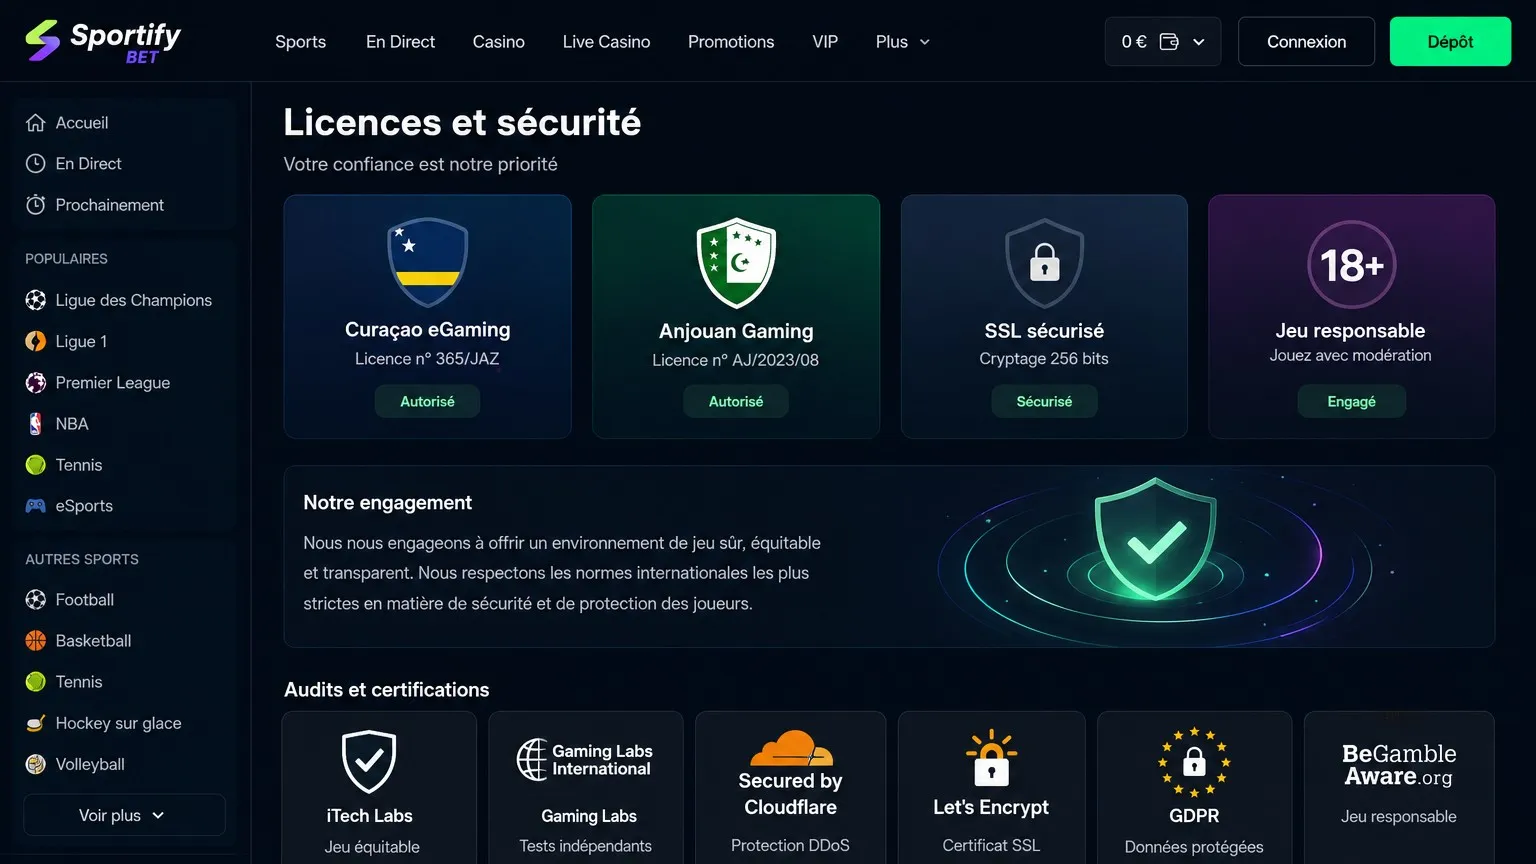Click the Engagé badge on Jeu responsable card
This screenshot has height=864, width=1536.
[1352, 401]
